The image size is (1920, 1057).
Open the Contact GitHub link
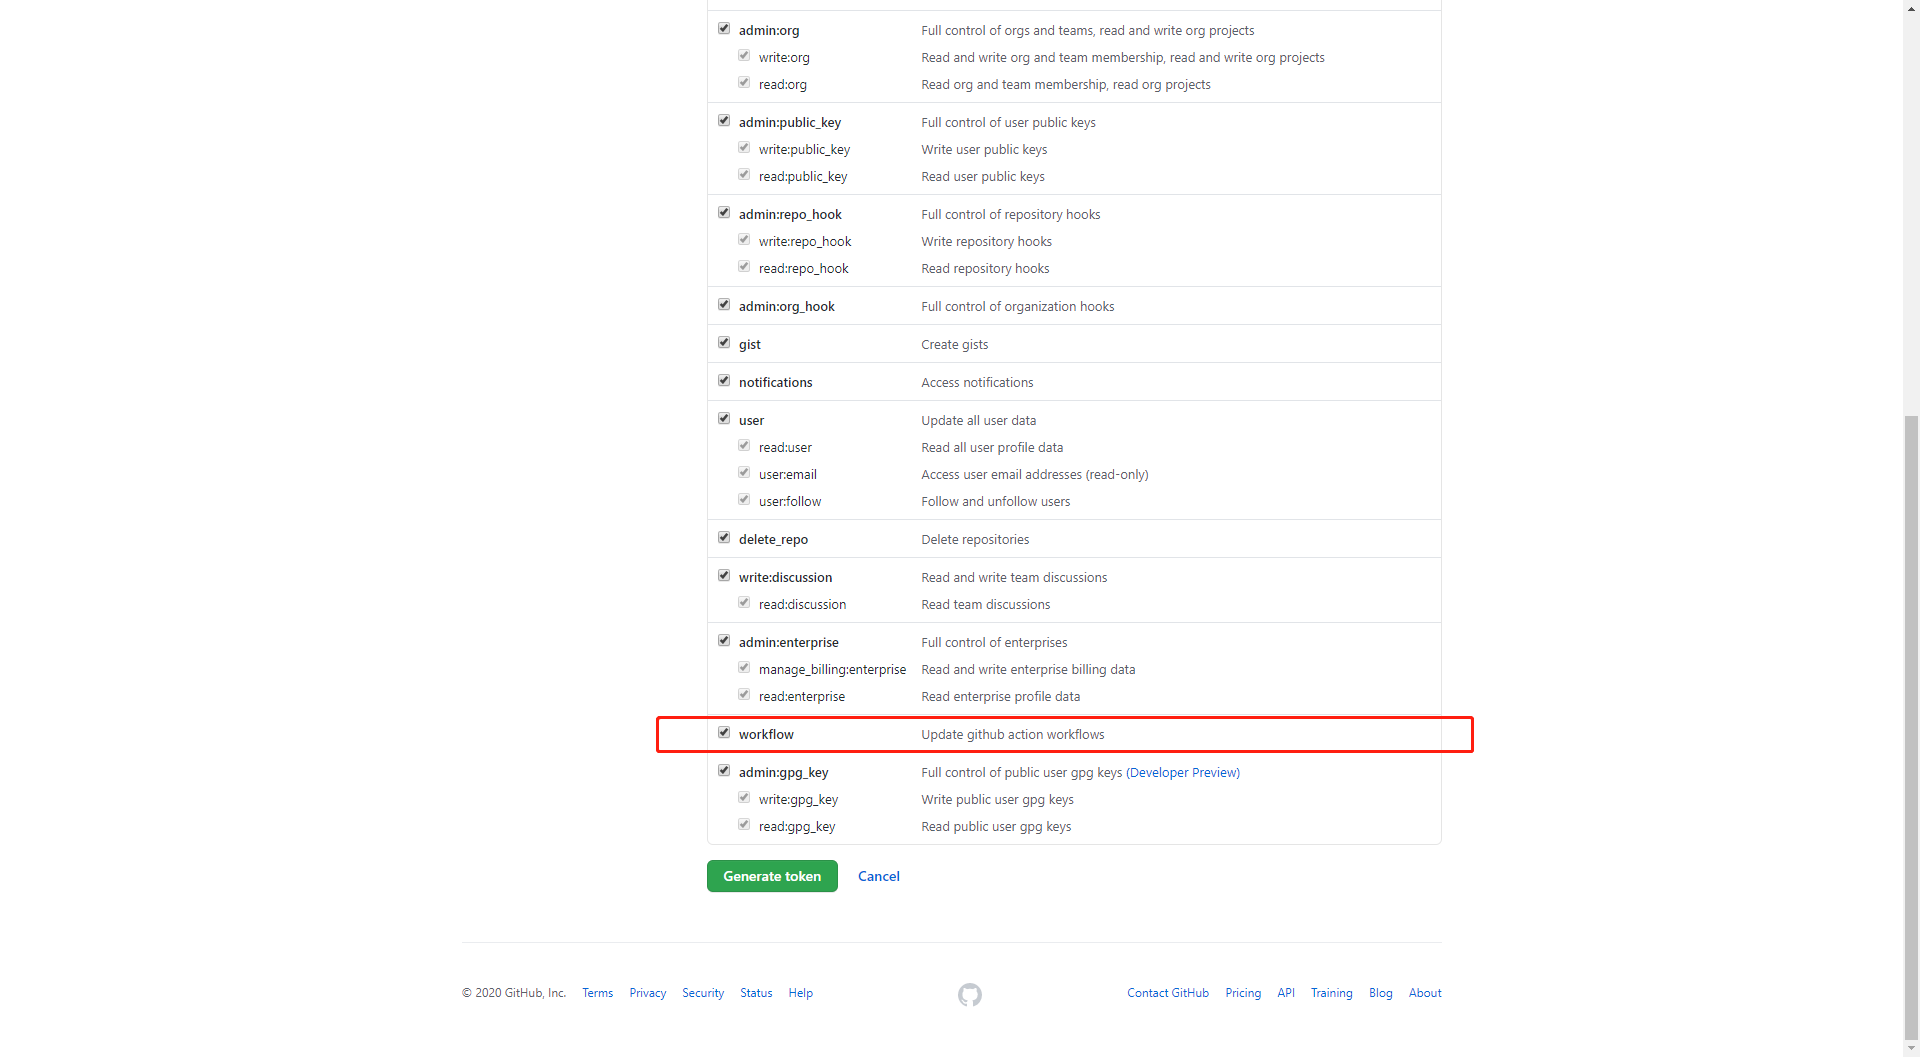[1168, 993]
